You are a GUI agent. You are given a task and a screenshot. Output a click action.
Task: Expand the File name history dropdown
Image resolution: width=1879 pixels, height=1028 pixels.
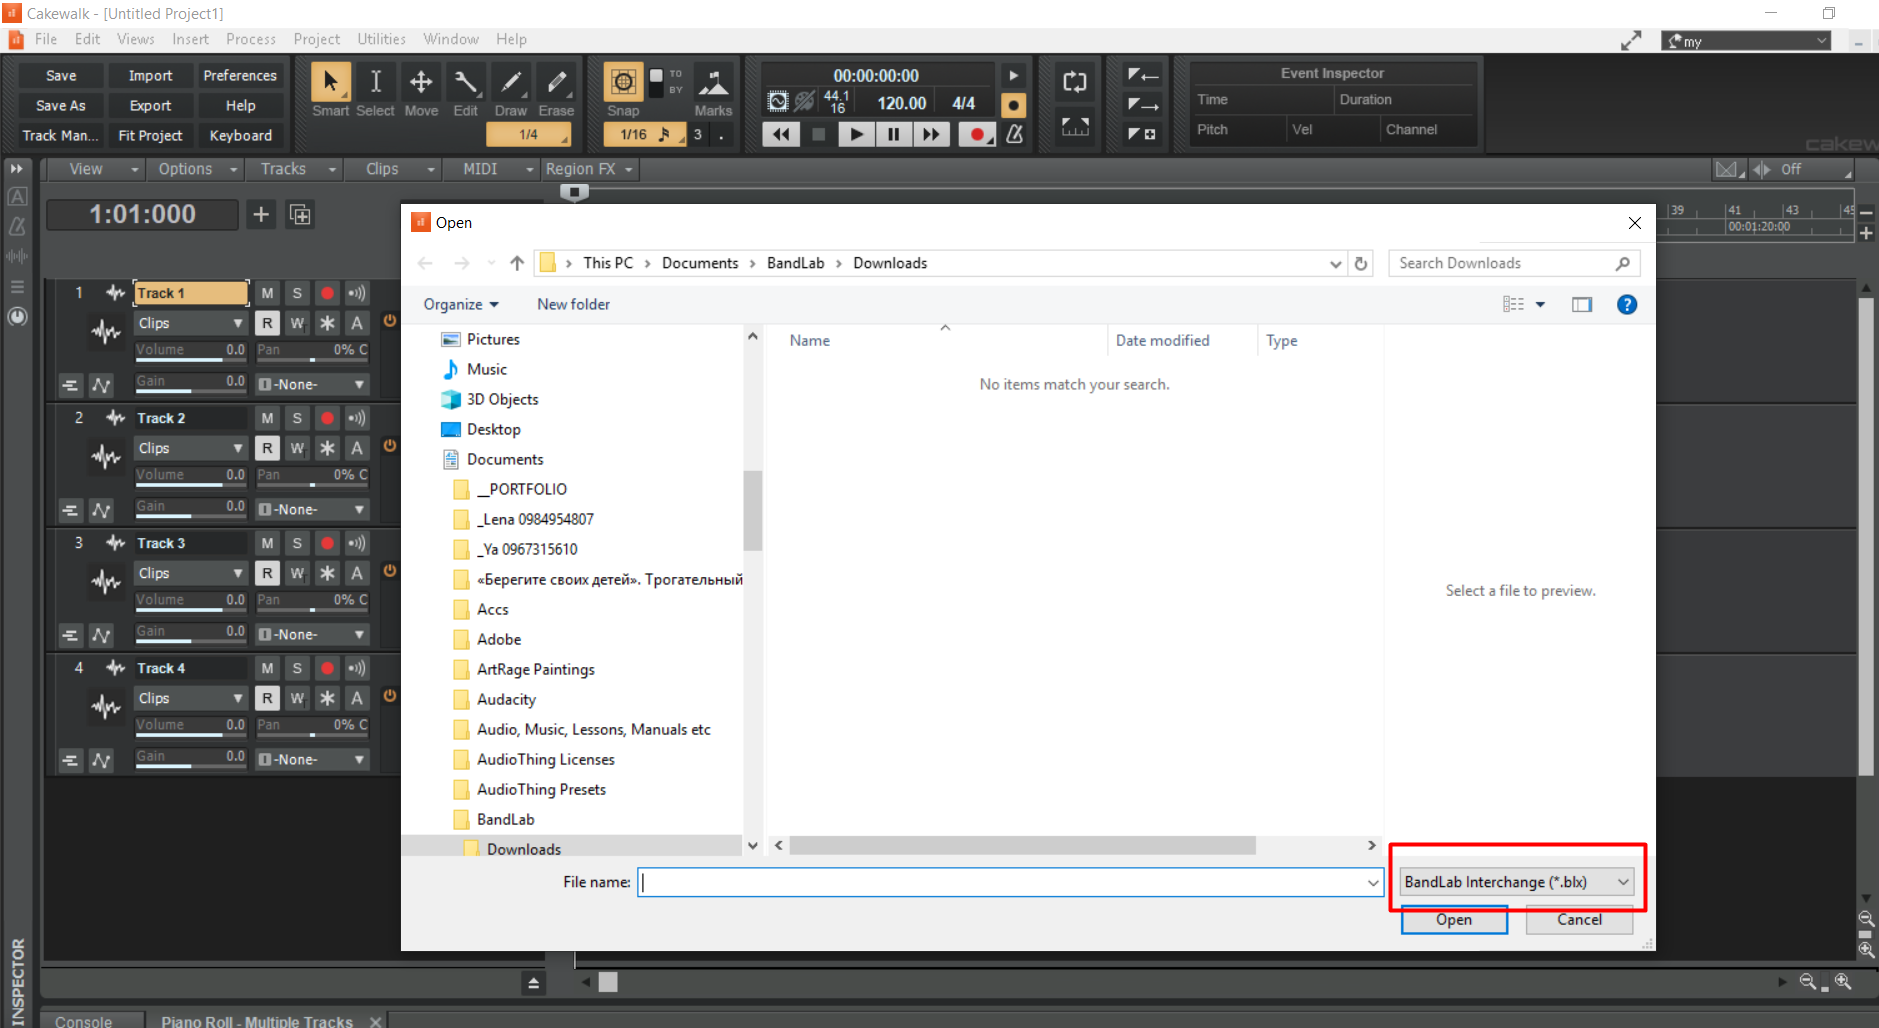tap(1373, 882)
